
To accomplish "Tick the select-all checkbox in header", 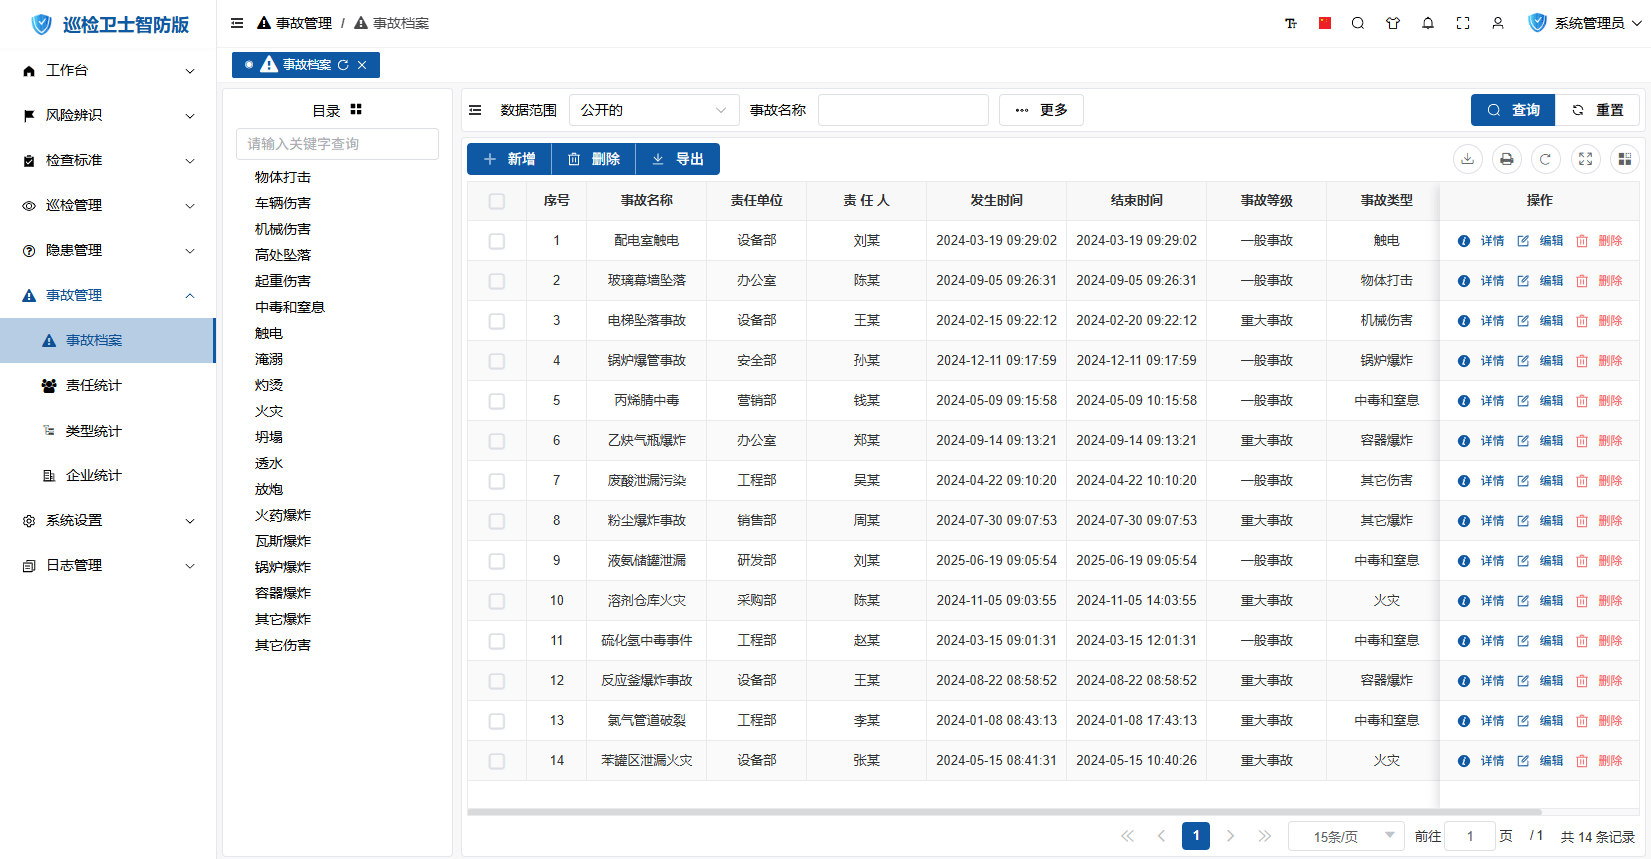I will (x=497, y=201).
